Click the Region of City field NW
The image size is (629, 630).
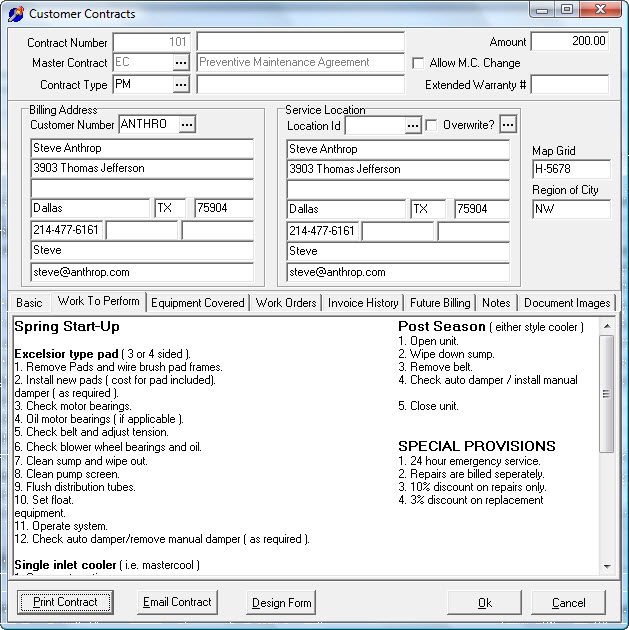pos(571,209)
